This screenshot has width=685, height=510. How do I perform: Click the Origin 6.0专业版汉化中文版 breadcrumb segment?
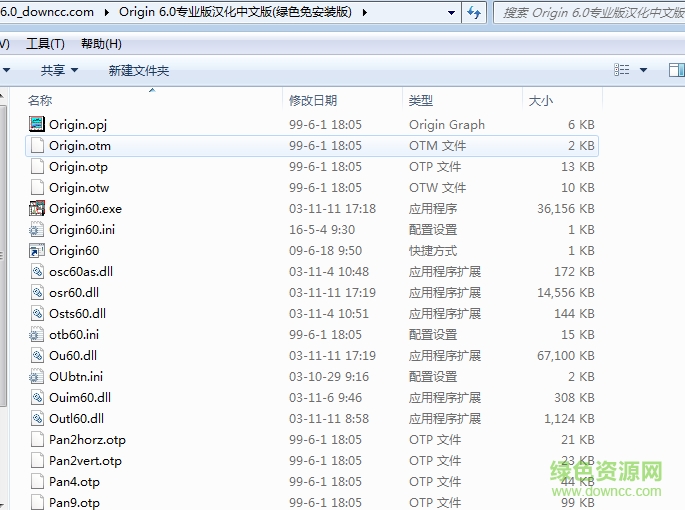tap(235, 12)
